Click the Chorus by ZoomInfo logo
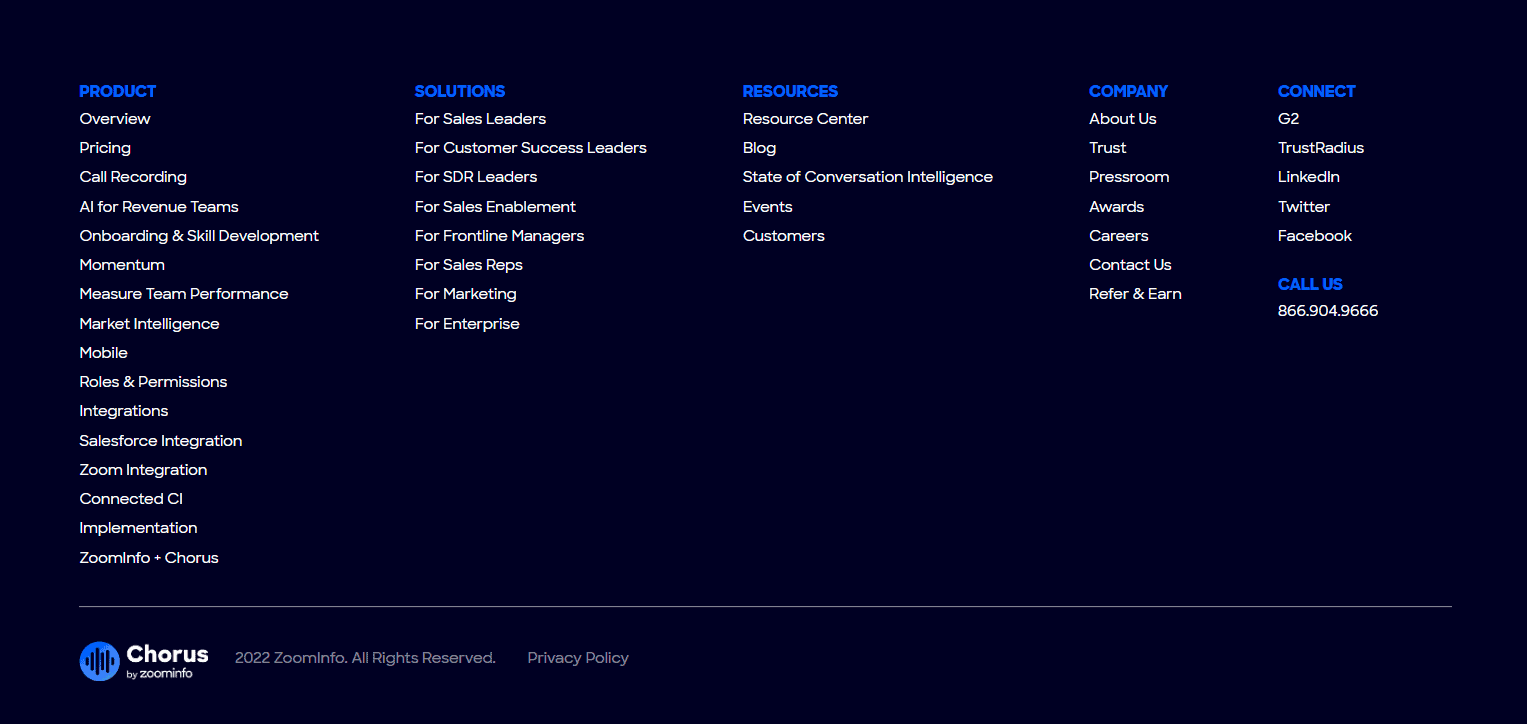The image size is (1527, 724). coord(144,660)
